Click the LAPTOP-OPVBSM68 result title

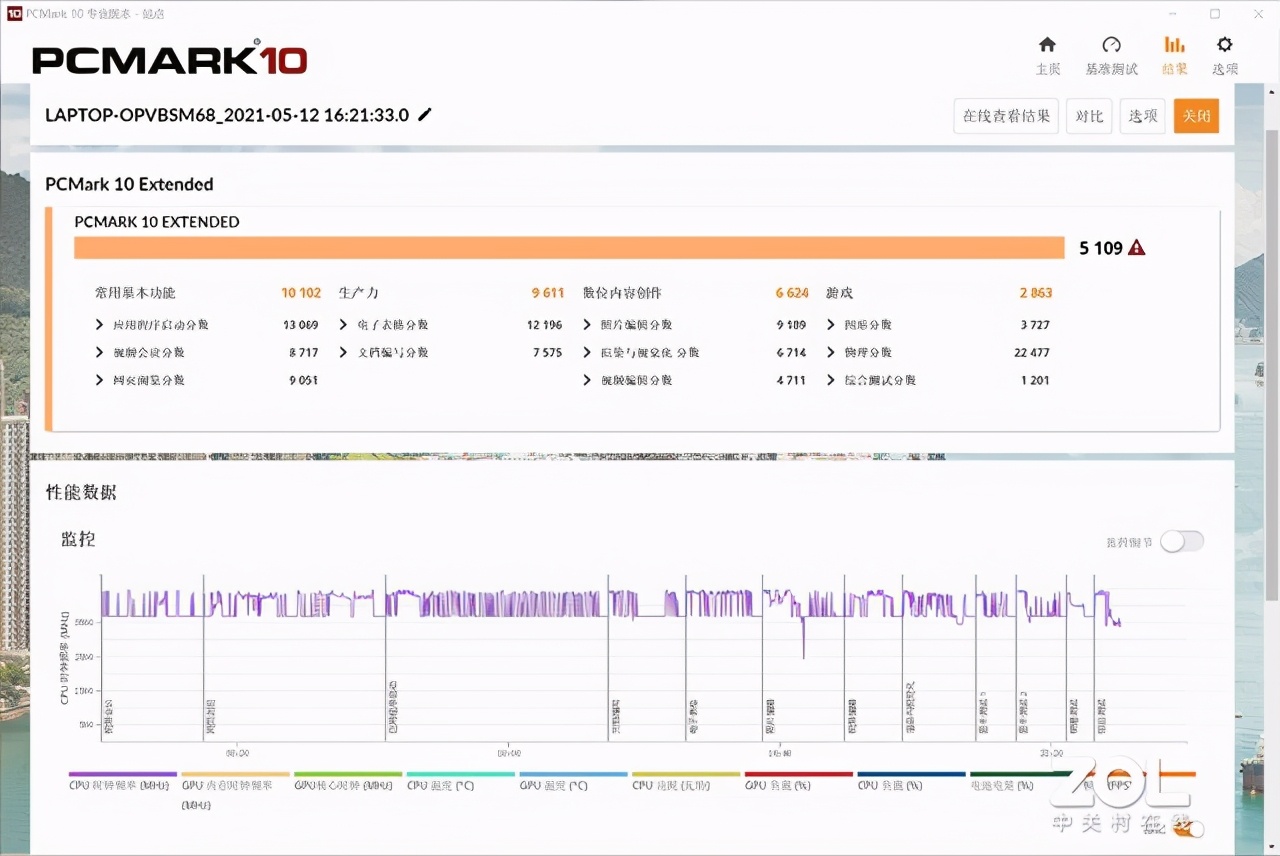(x=227, y=114)
